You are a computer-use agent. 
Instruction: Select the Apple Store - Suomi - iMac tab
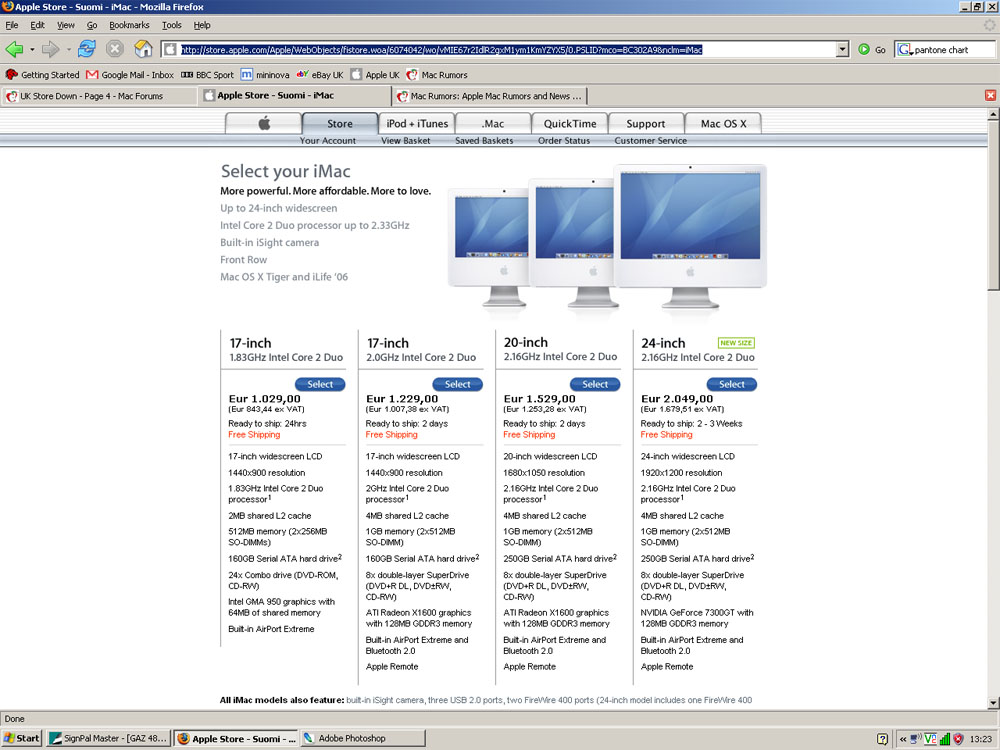point(295,95)
